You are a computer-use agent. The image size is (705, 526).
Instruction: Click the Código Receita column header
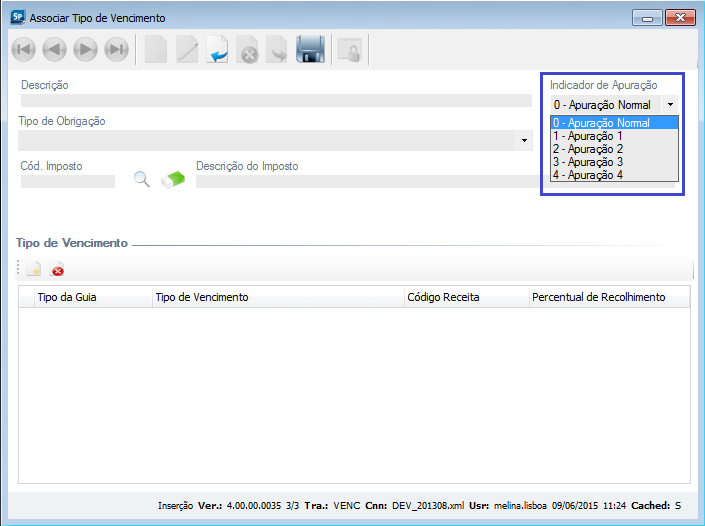pos(467,297)
